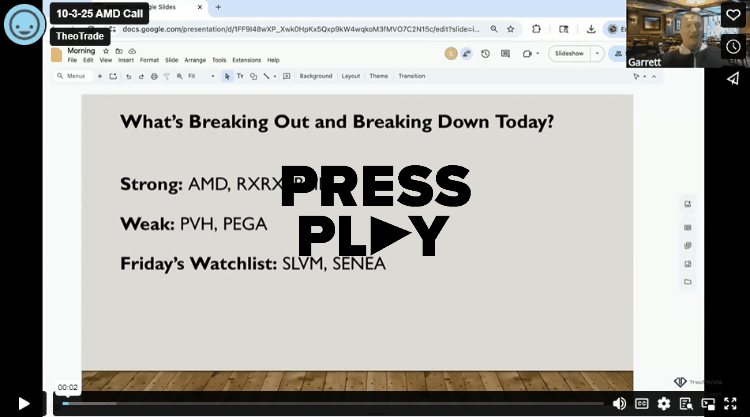This screenshot has width=750, height=417.
Task: Open the Format menu
Action: pos(149,60)
